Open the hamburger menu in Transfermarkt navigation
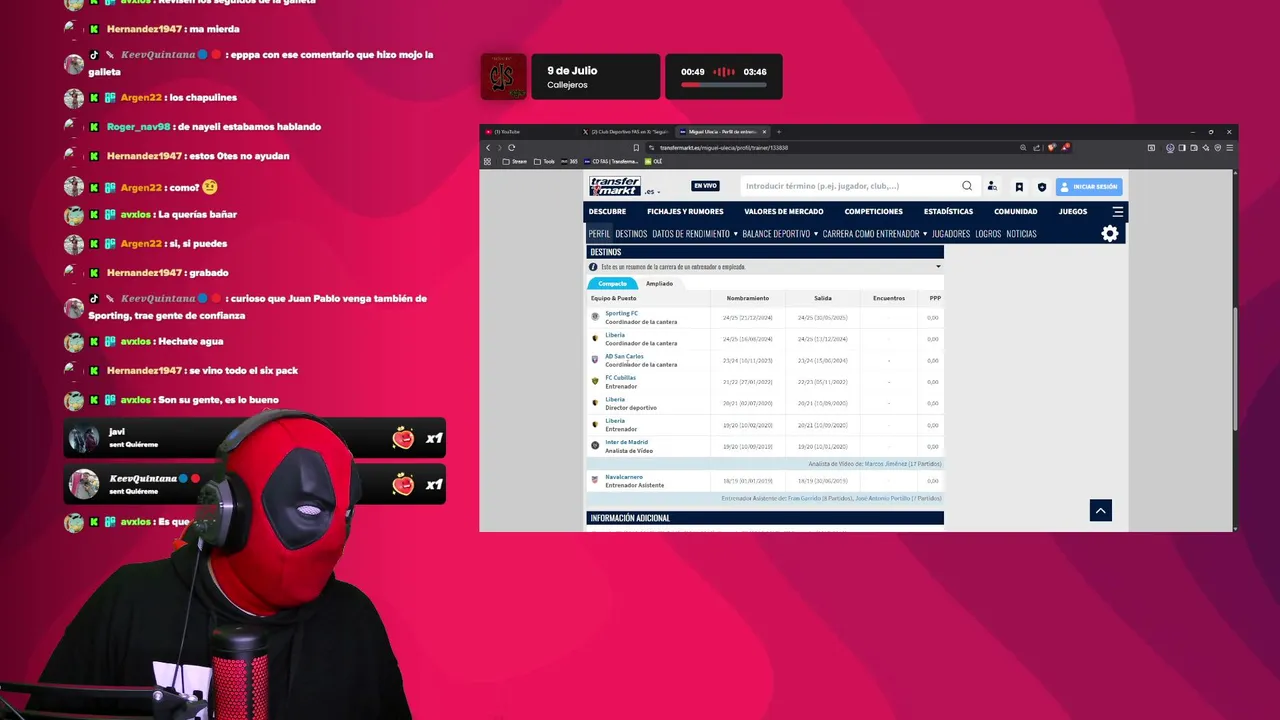Image resolution: width=1280 pixels, height=720 pixels. 1118,212
